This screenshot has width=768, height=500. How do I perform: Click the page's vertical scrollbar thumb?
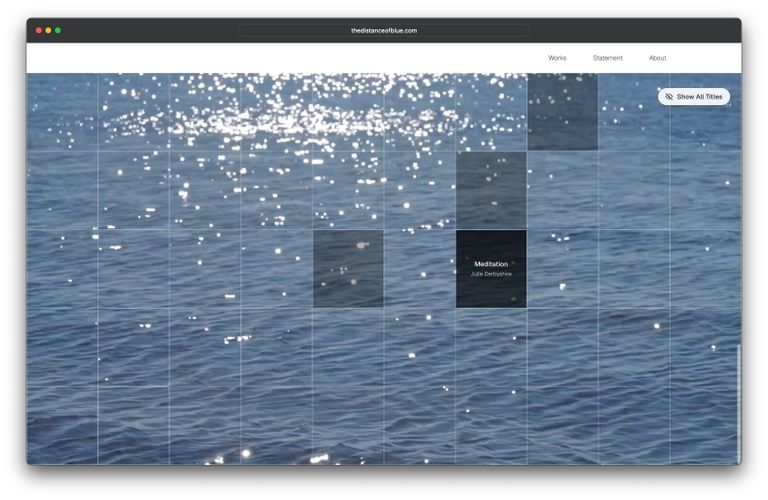click(739, 402)
